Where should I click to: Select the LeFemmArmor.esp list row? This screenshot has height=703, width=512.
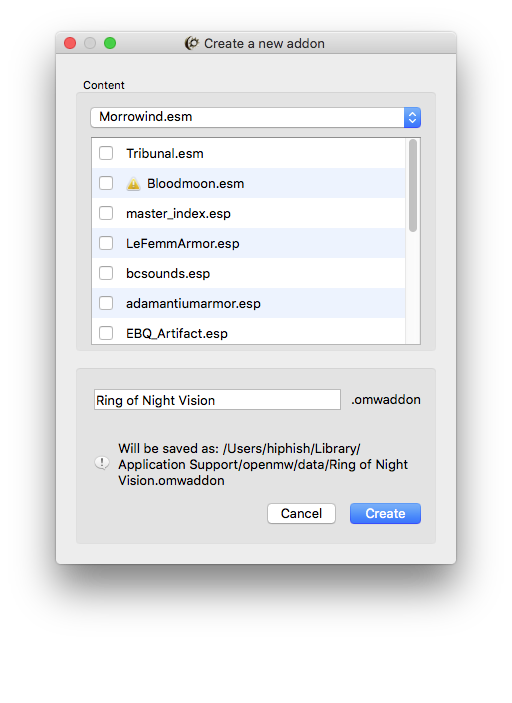(x=249, y=243)
